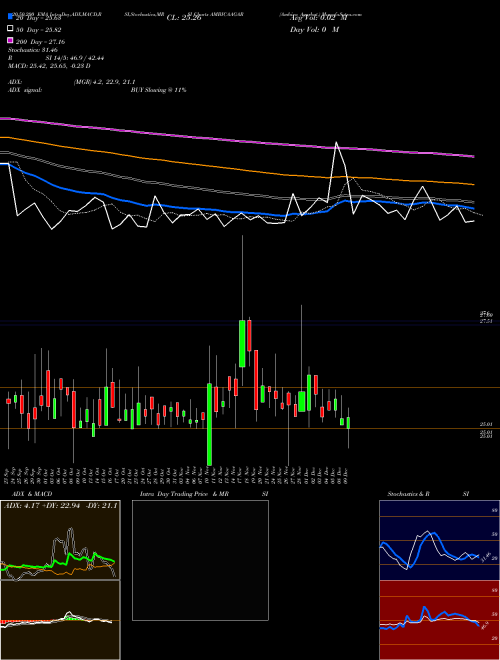Screen dimensions: 500x660
Task: Open the blue Stochastics chart panel
Action: tap(439, 540)
